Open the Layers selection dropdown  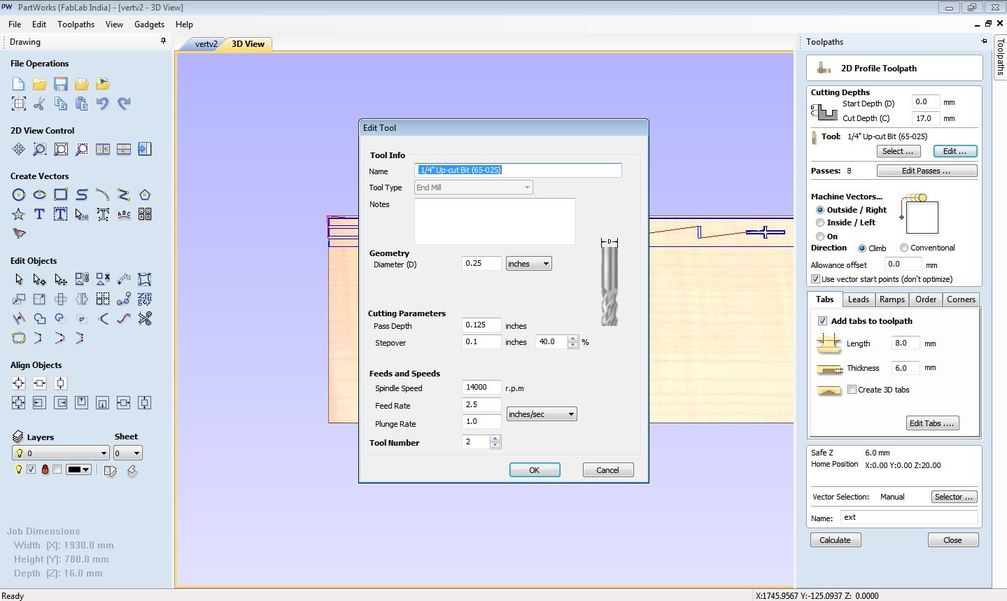tap(60, 453)
